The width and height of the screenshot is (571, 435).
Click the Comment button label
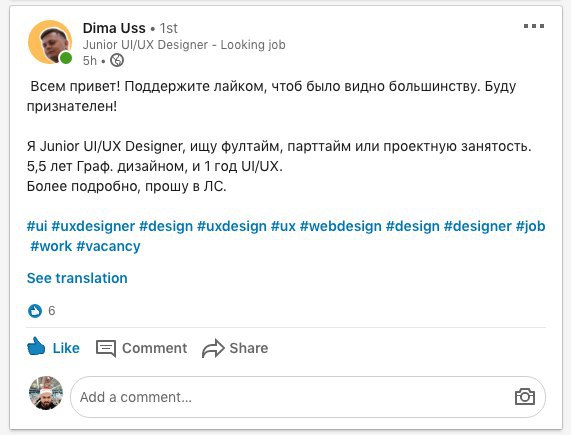coord(154,348)
